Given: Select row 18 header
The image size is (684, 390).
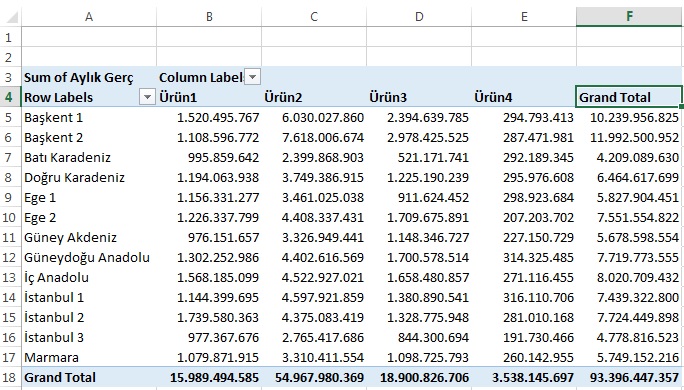Looking at the screenshot, I should point(10,377).
